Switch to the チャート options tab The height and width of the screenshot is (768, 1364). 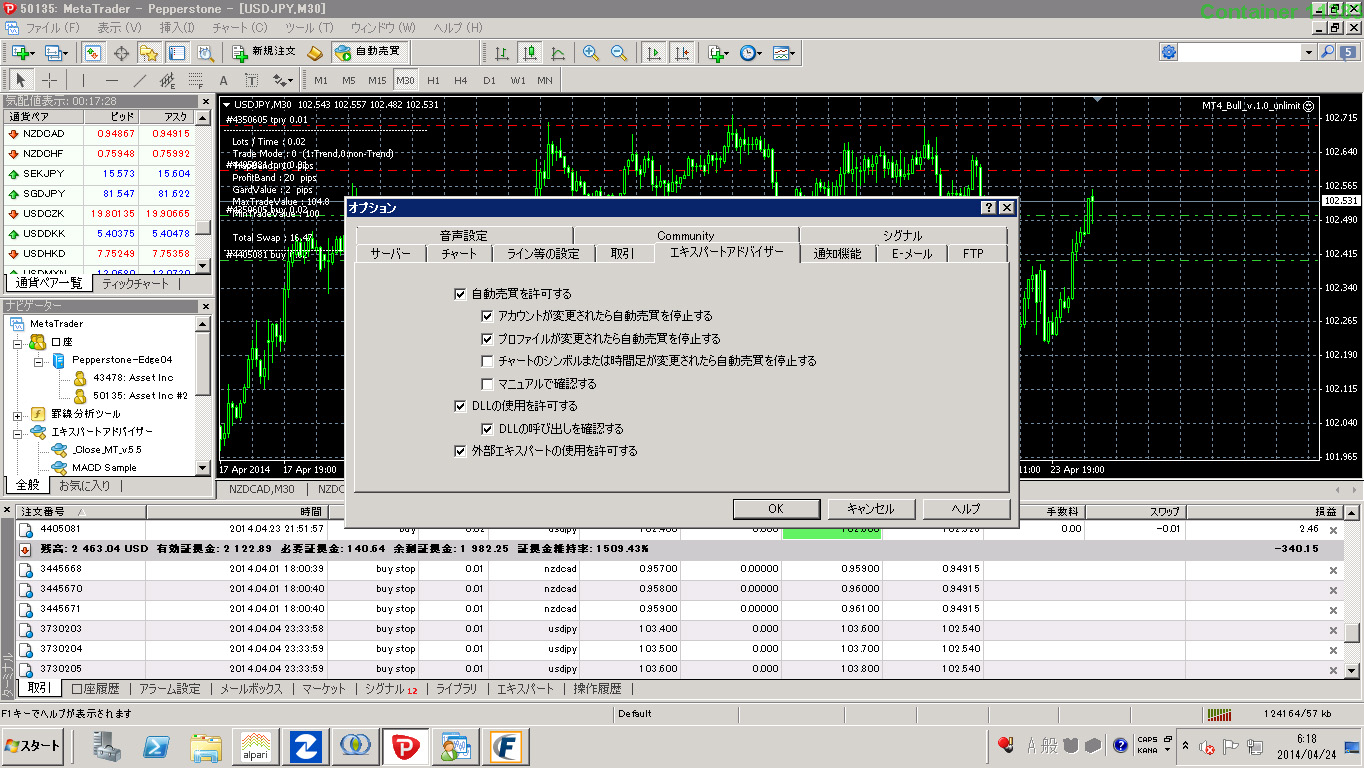coord(459,254)
